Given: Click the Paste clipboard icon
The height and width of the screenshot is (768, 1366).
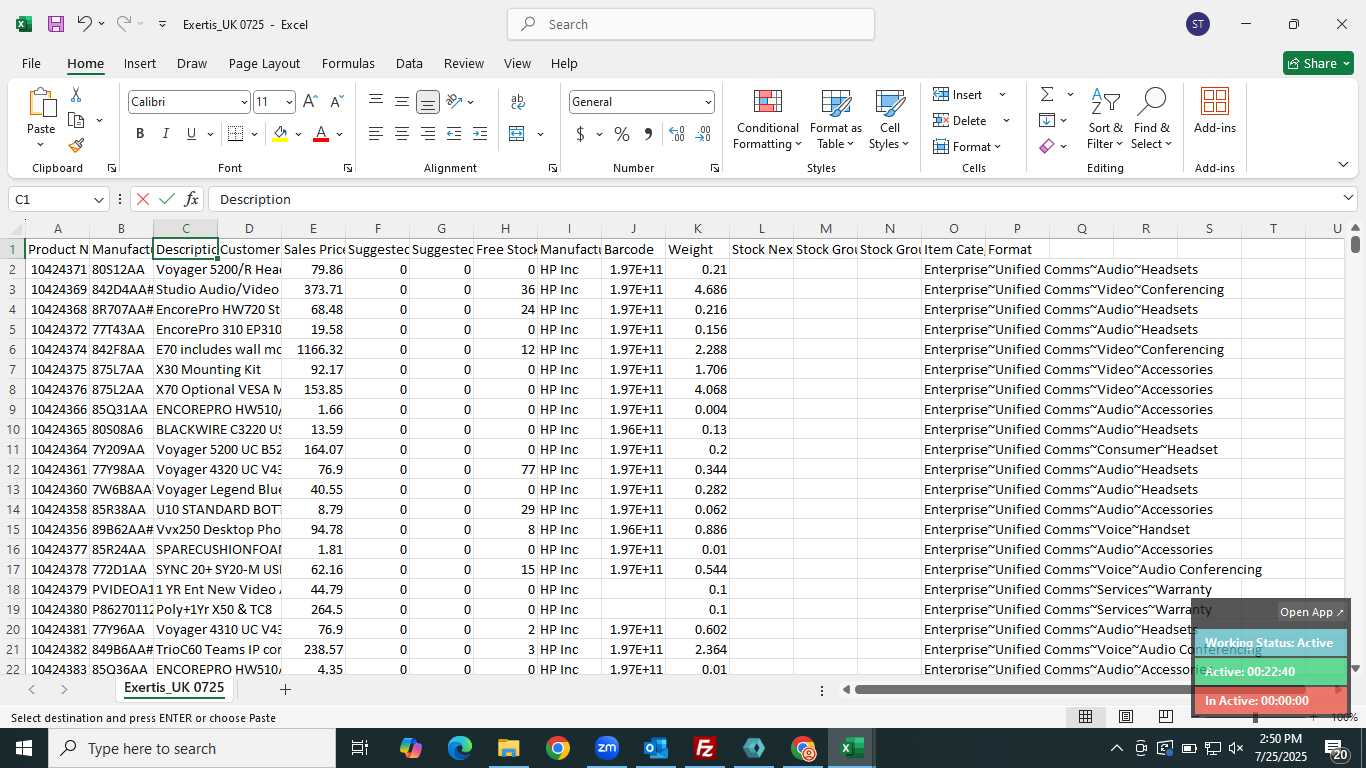Looking at the screenshot, I should pyautogui.click(x=41, y=103).
